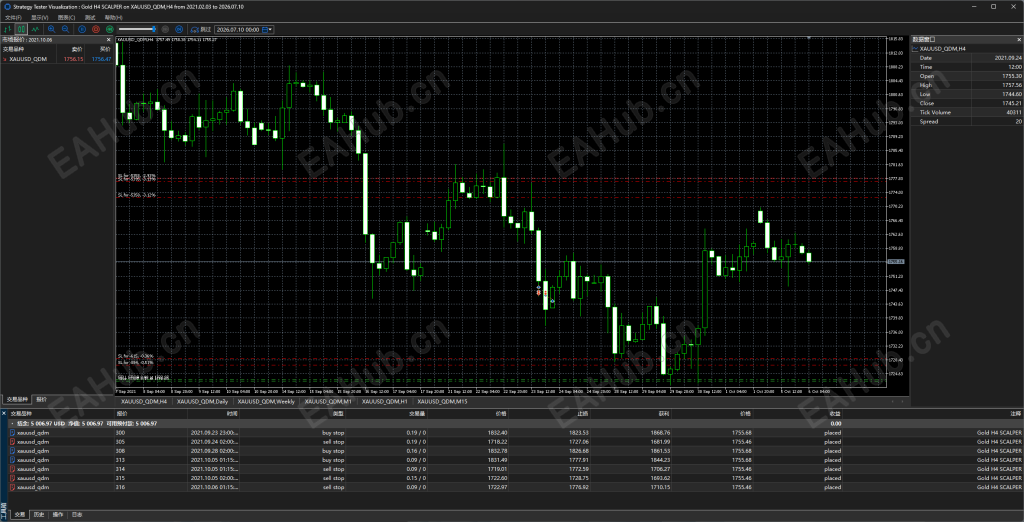Switch chart to bar chart mode
The height and width of the screenshot is (522, 1024).
click(8, 29)
